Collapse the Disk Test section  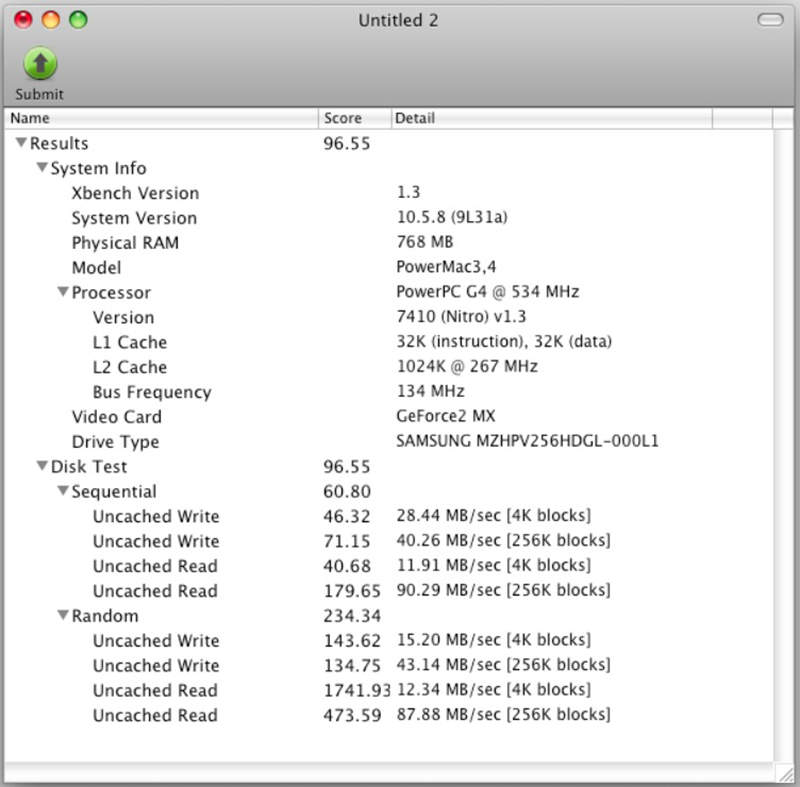tap(42, 466)
